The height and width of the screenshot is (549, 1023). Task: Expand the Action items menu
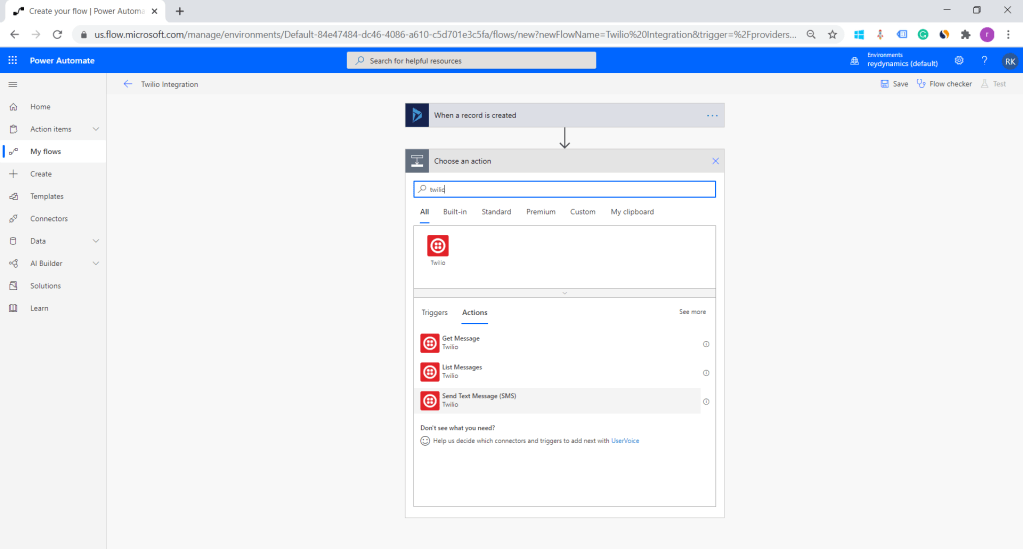coord(96,129)
